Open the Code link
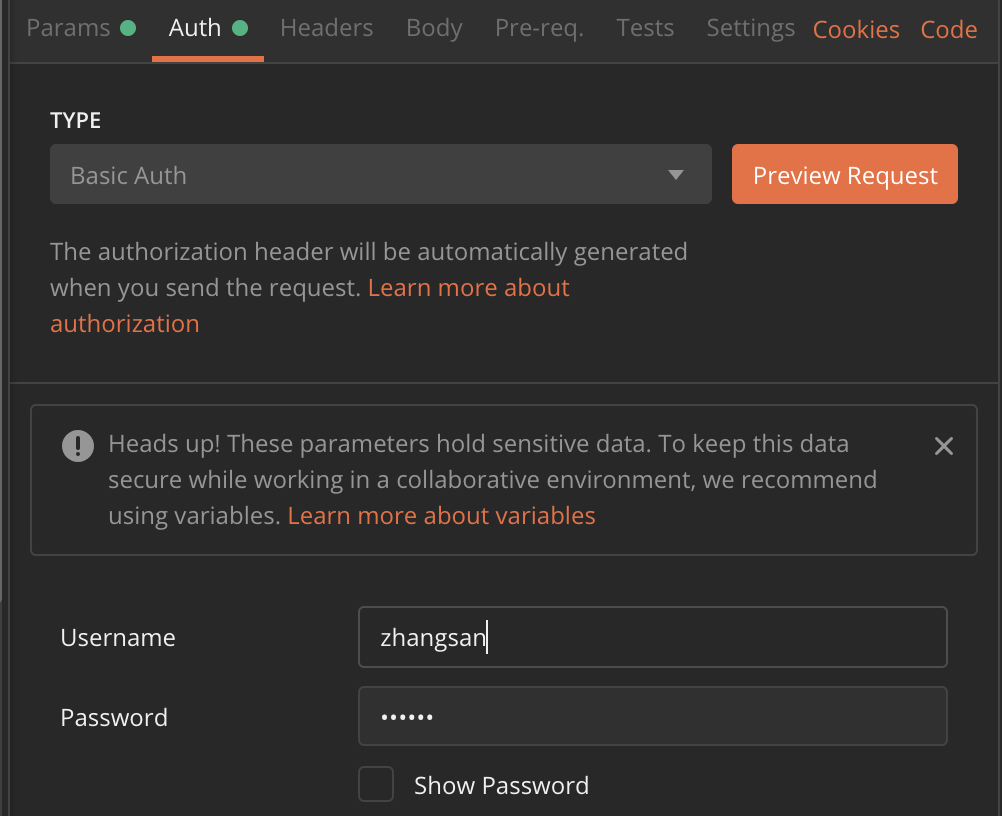 [948, 30]
